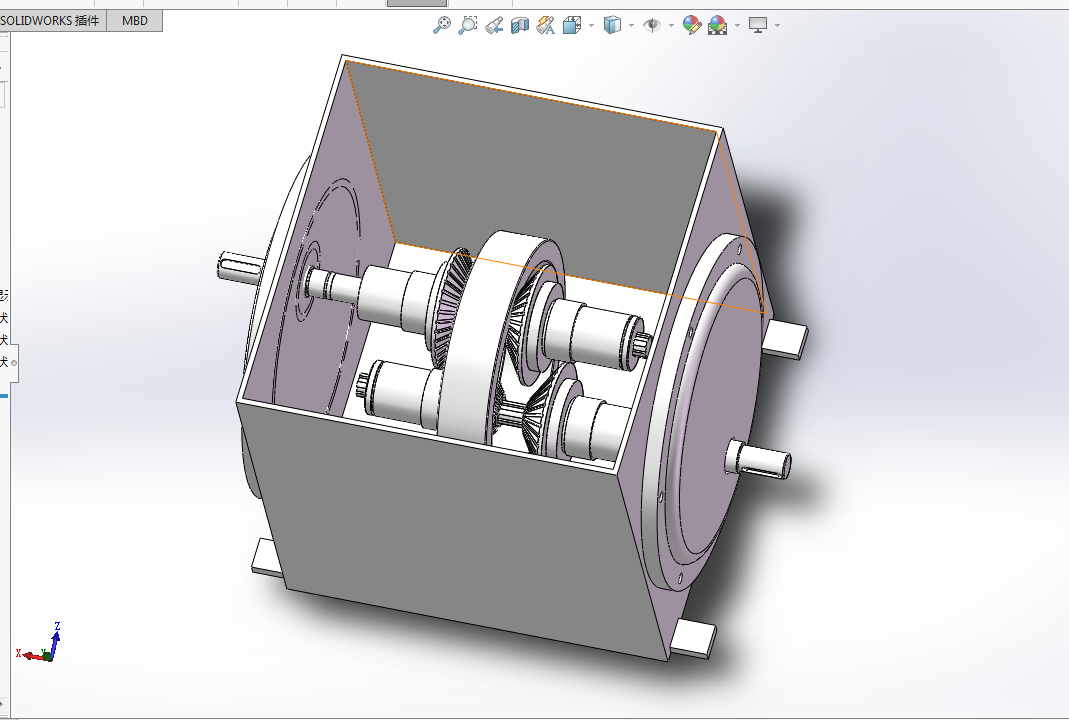Select the front wall of the gearbox housing
The width and height of the screenshot is (1069, 720).
pyautogui.click(x=450, y=532)
